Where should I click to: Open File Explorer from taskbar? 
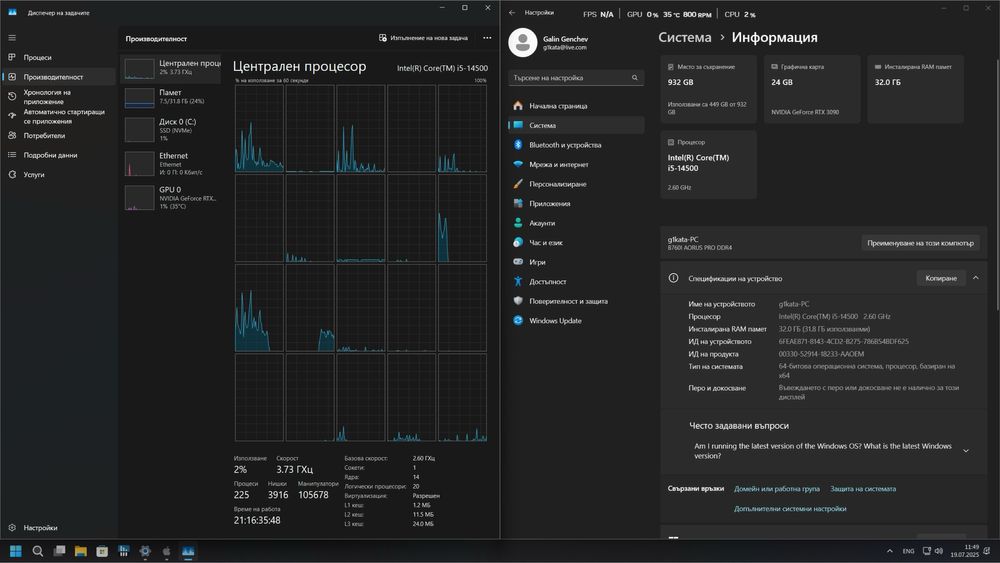point(80,551)
